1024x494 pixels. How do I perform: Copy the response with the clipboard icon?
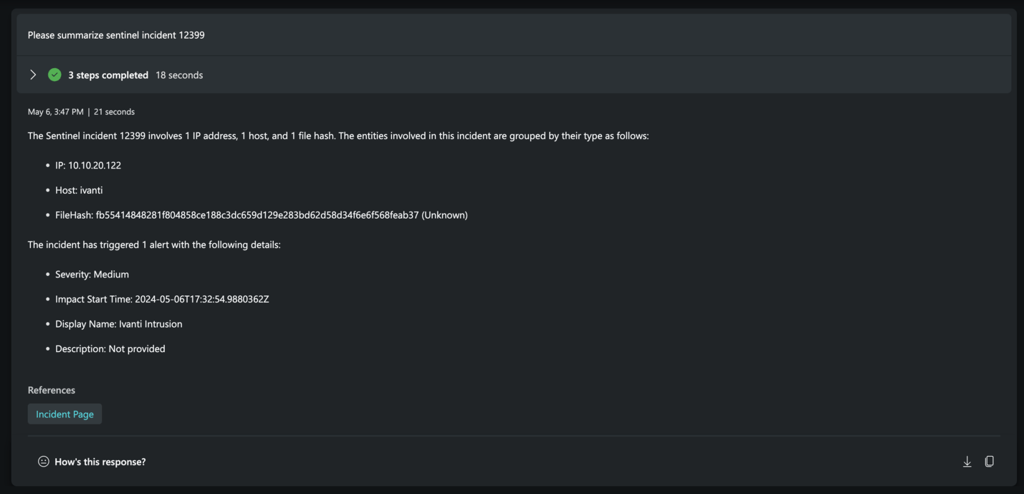(989, 462)
